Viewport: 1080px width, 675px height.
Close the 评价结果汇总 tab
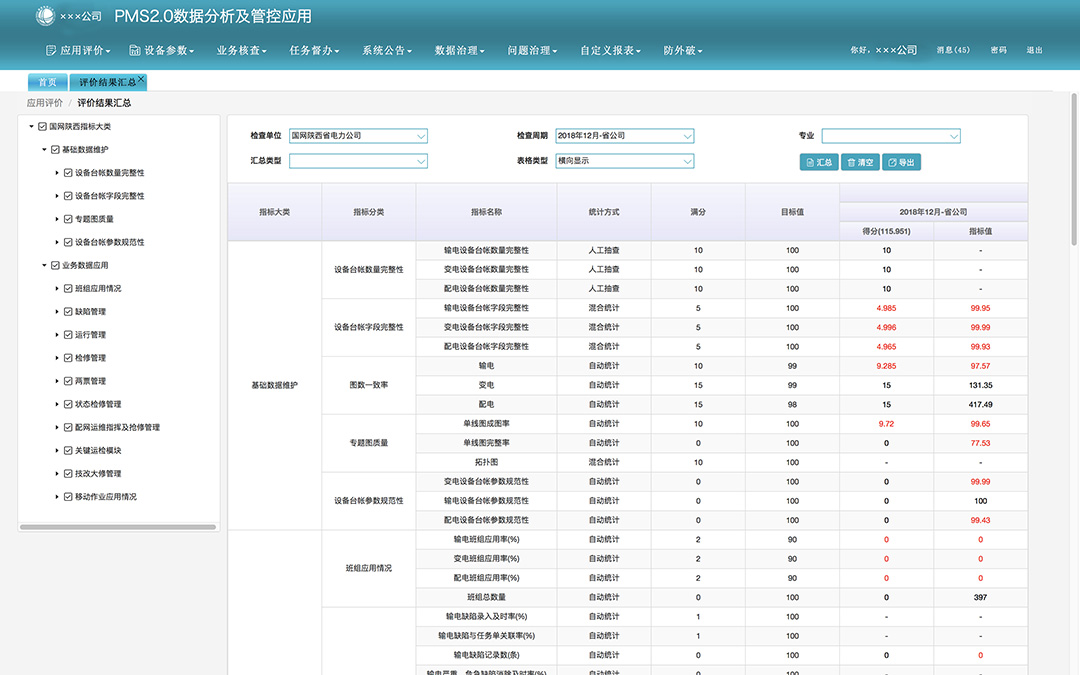click(142, 78)
